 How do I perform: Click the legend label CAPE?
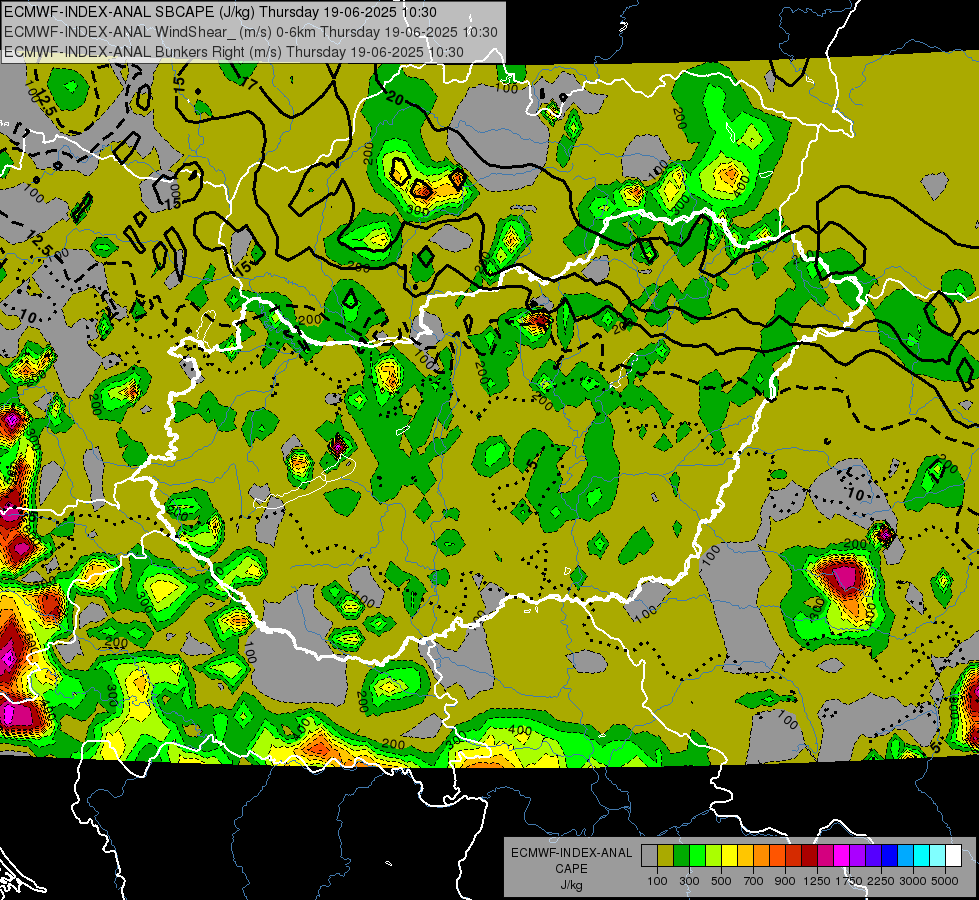tap(571, 869)
